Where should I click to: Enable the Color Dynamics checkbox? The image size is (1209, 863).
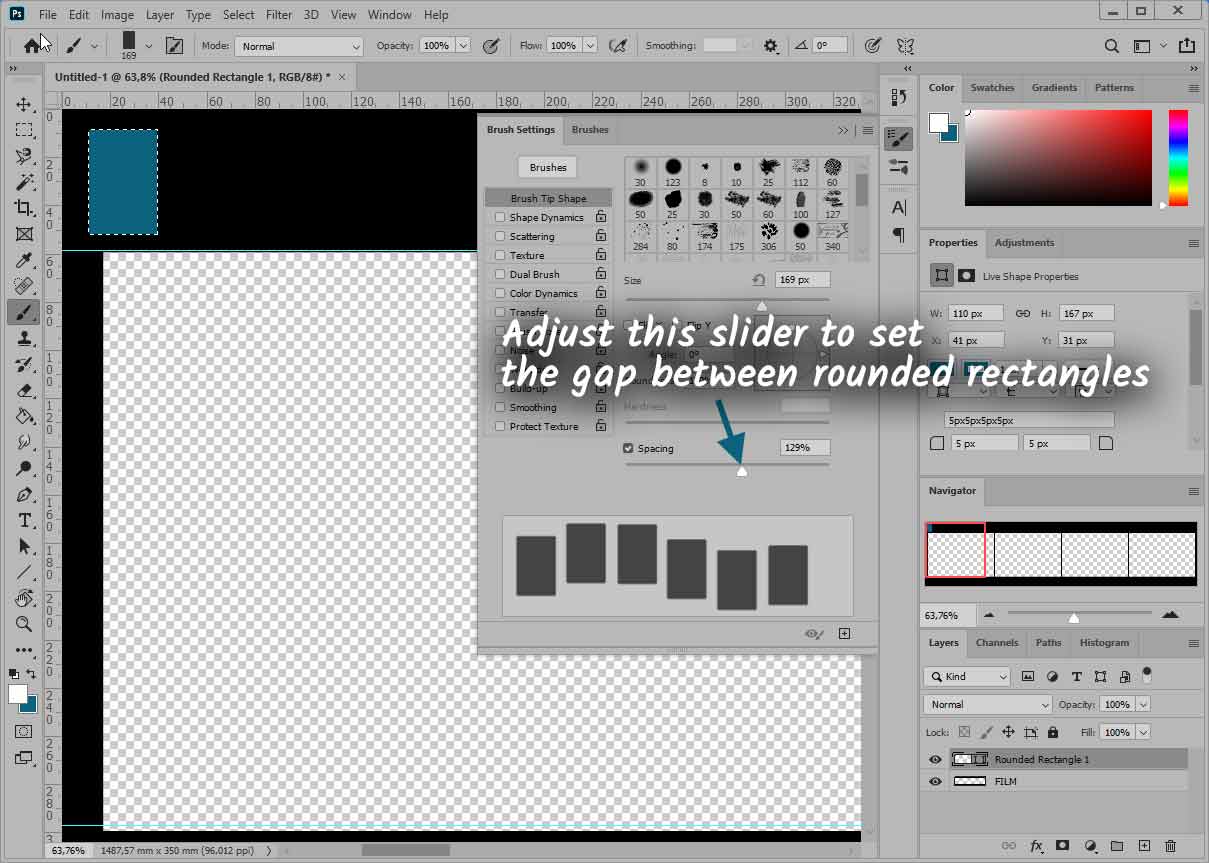coord(500,293)
